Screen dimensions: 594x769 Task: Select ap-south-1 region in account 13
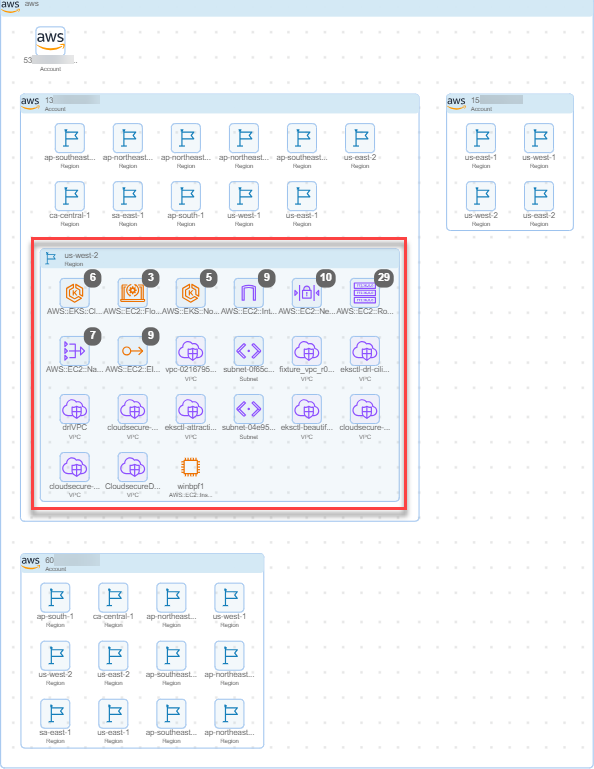pyautogui.click(x=186, y=196)
